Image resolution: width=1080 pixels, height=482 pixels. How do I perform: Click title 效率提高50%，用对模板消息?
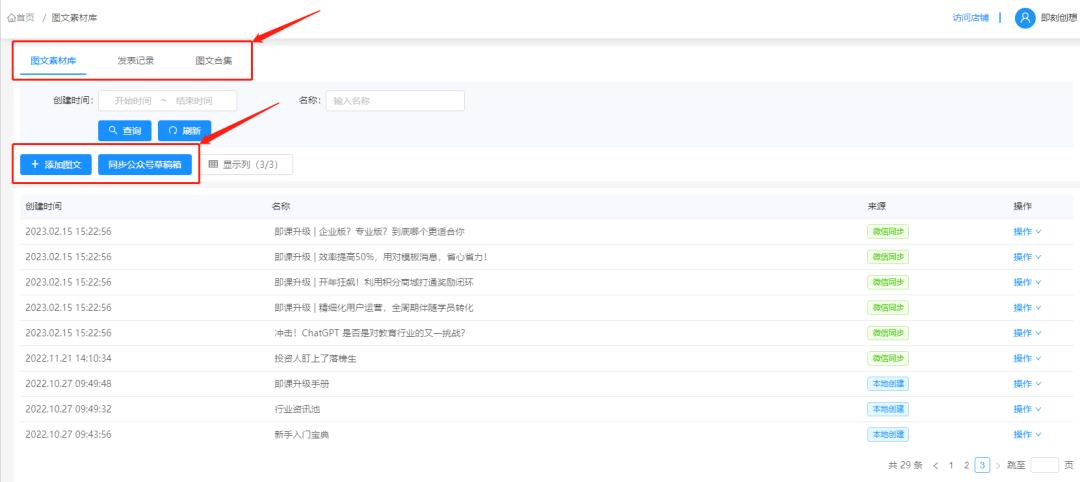[381, 257]
